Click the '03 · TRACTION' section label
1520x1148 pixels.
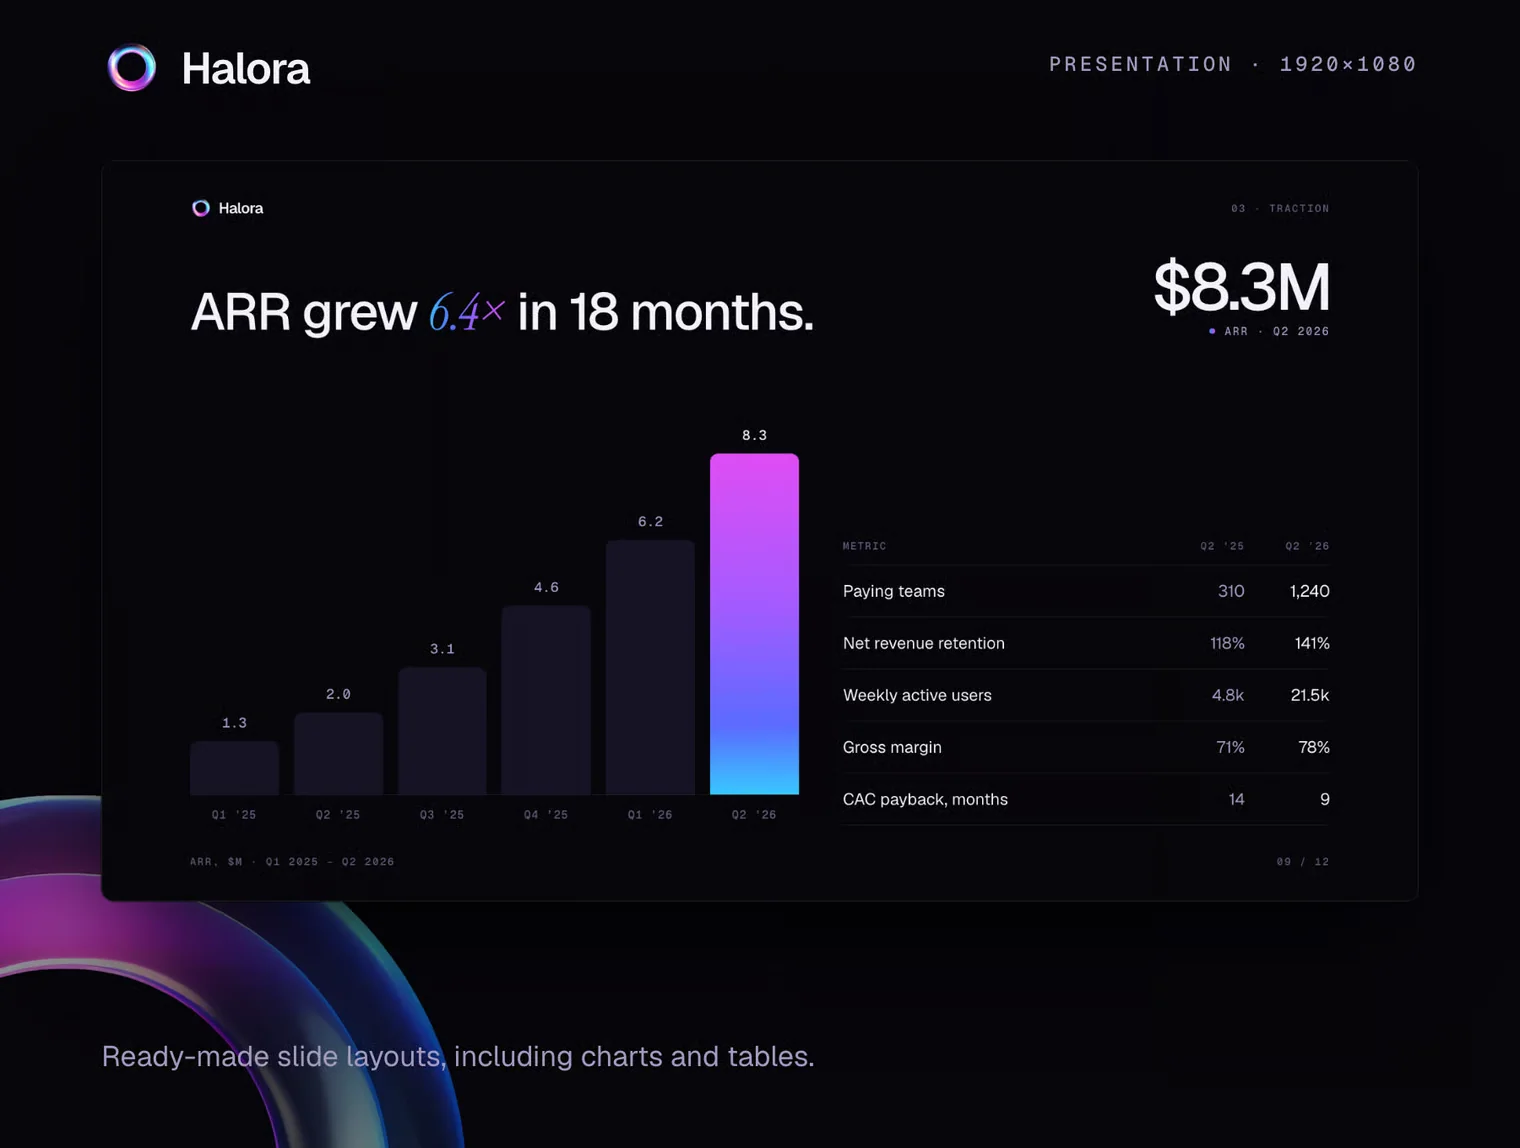(1280, 208)
